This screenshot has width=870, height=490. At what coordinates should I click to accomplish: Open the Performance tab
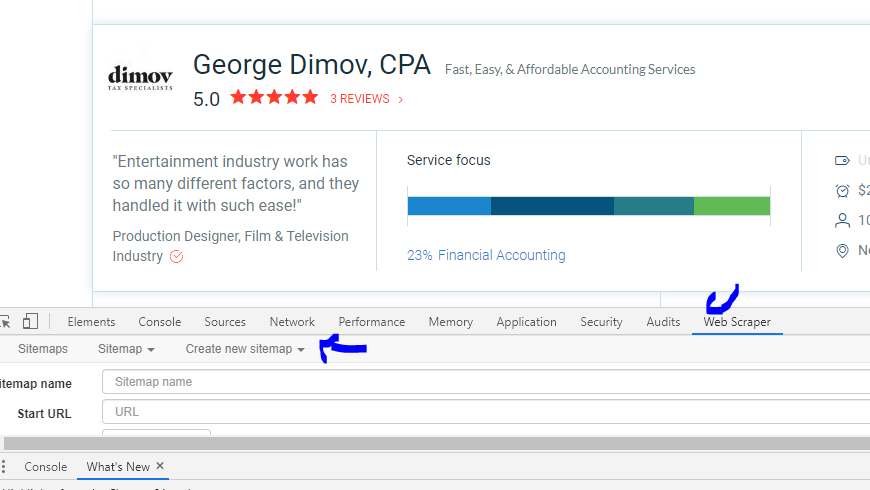372,322
